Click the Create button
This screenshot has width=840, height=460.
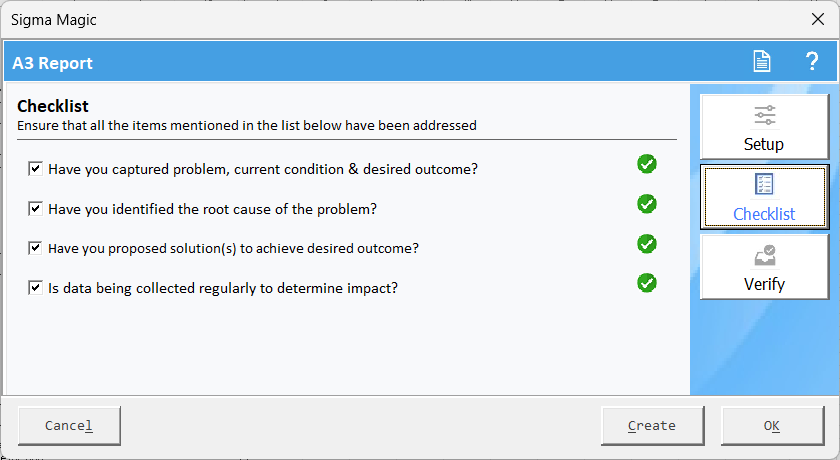[652, 425]
